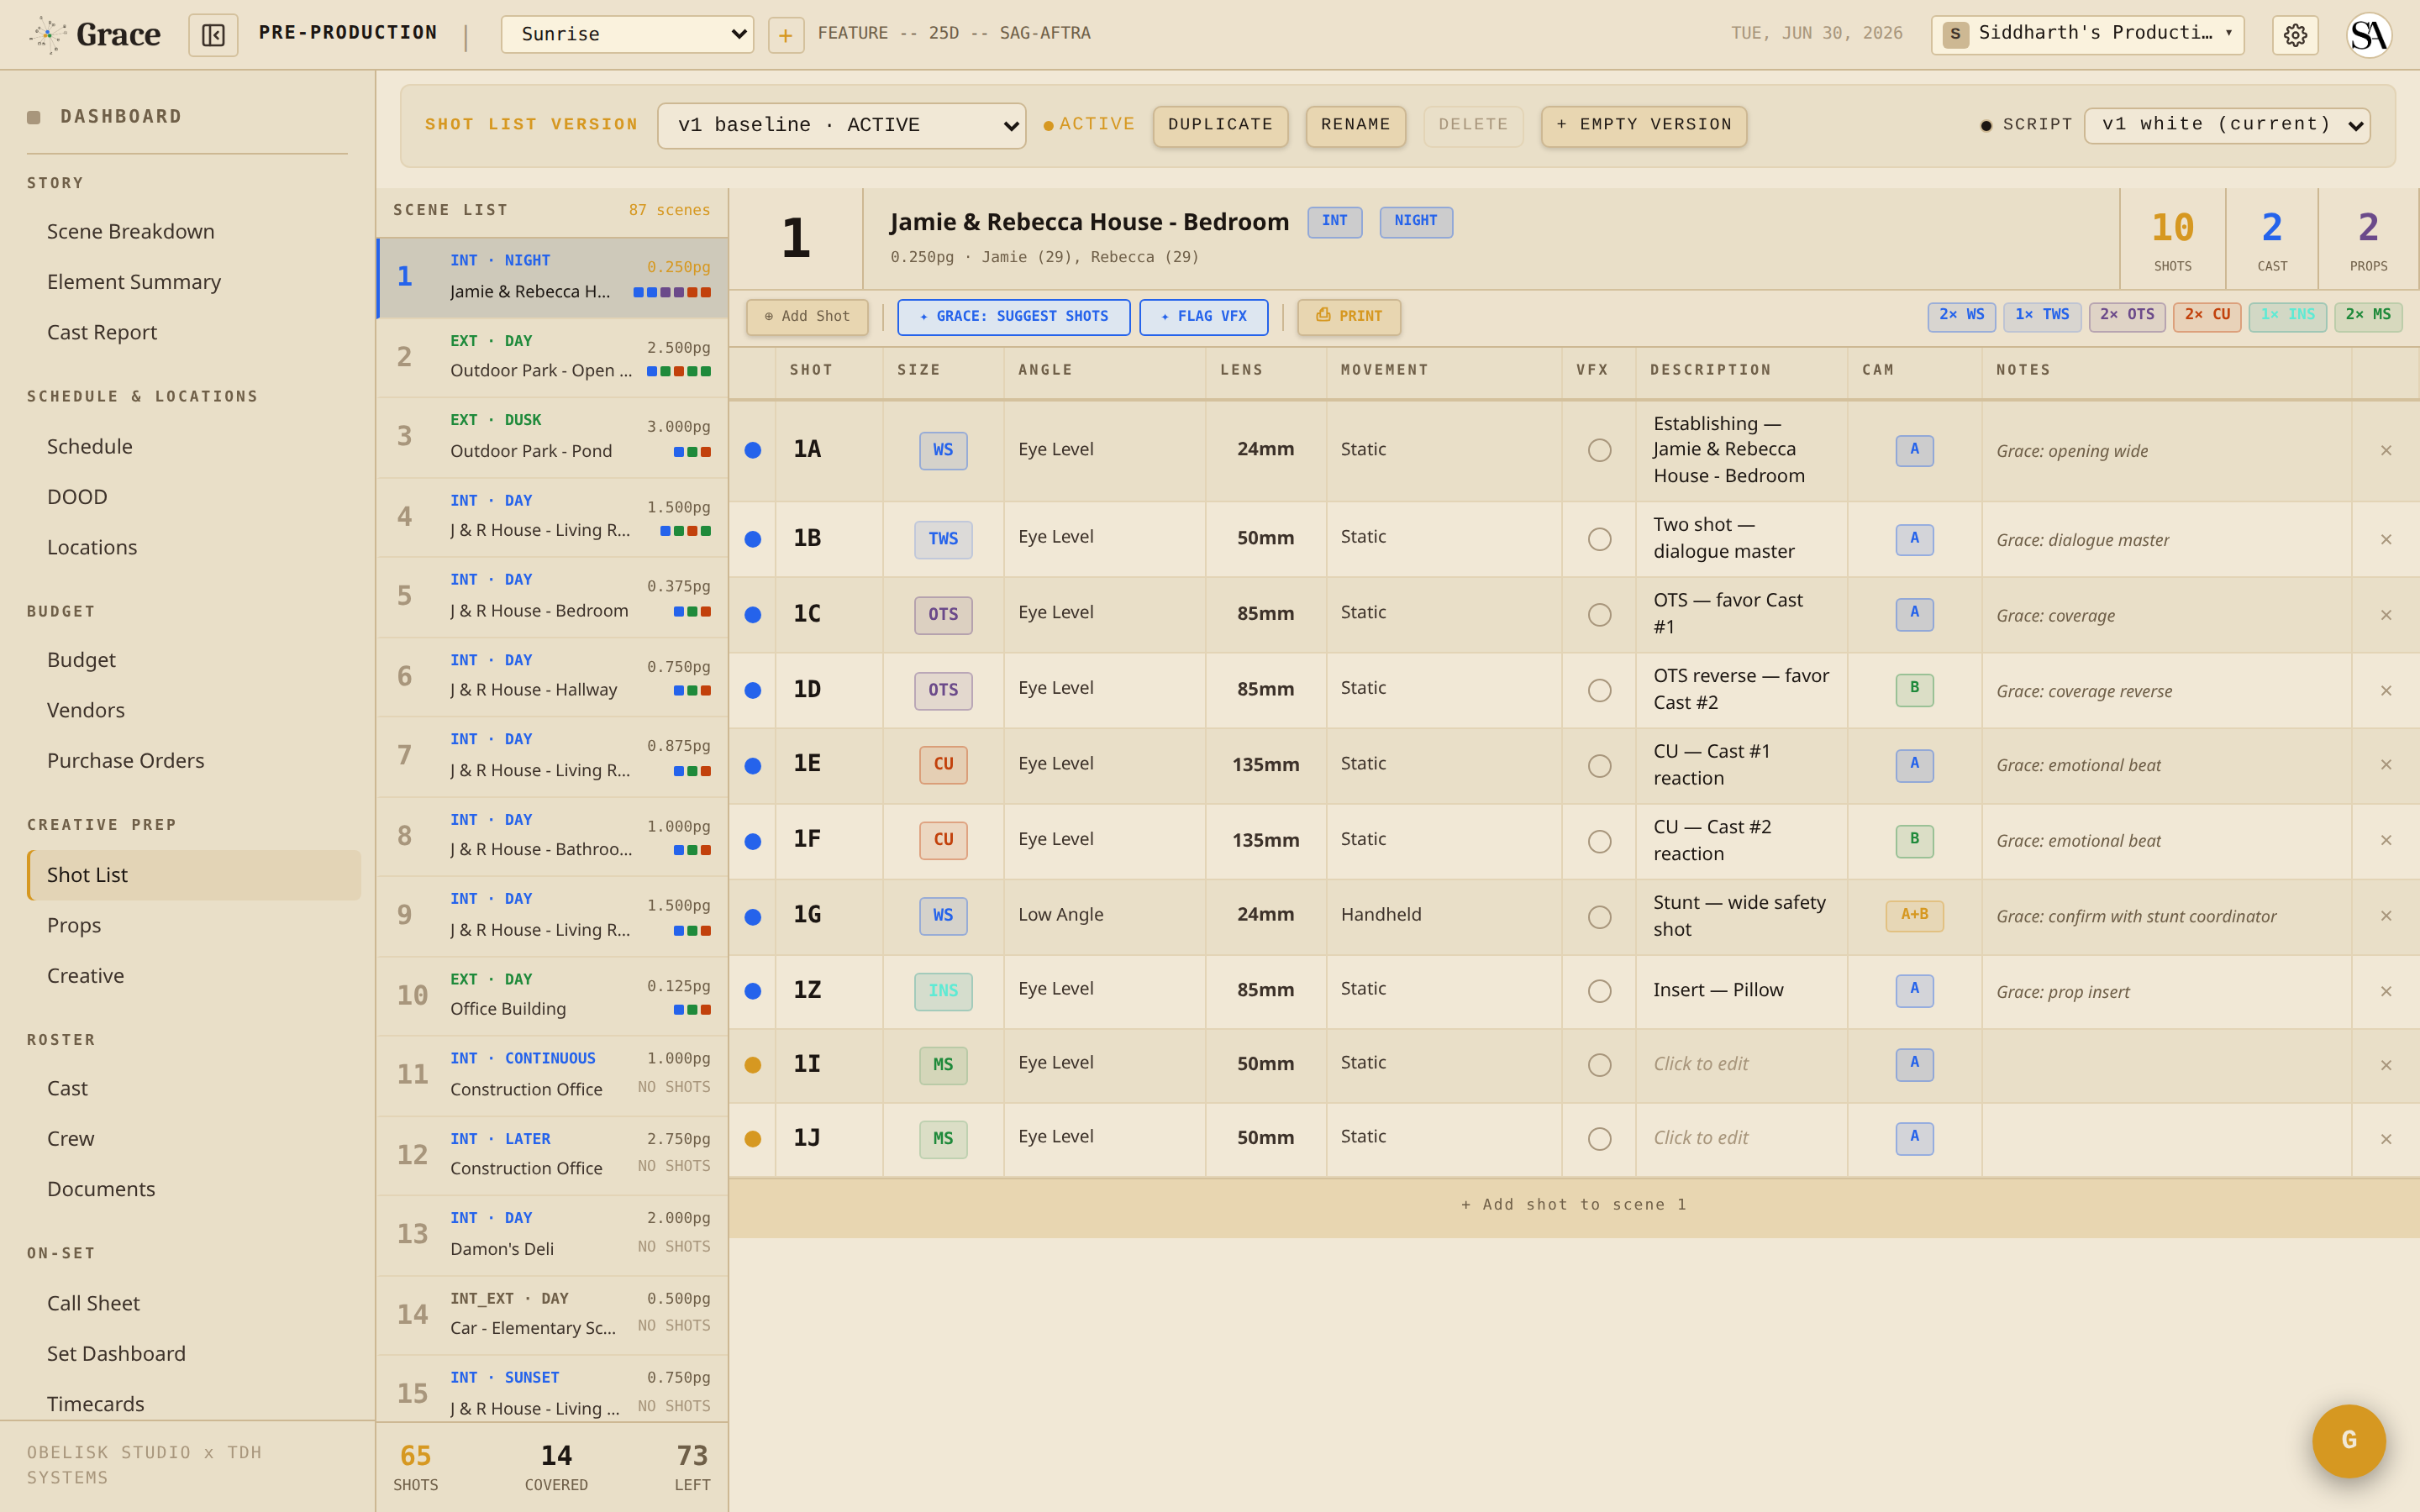This screenshot has width=2420, height=1512.
Task: Open the DOOD page
Action: pos(77,497)
